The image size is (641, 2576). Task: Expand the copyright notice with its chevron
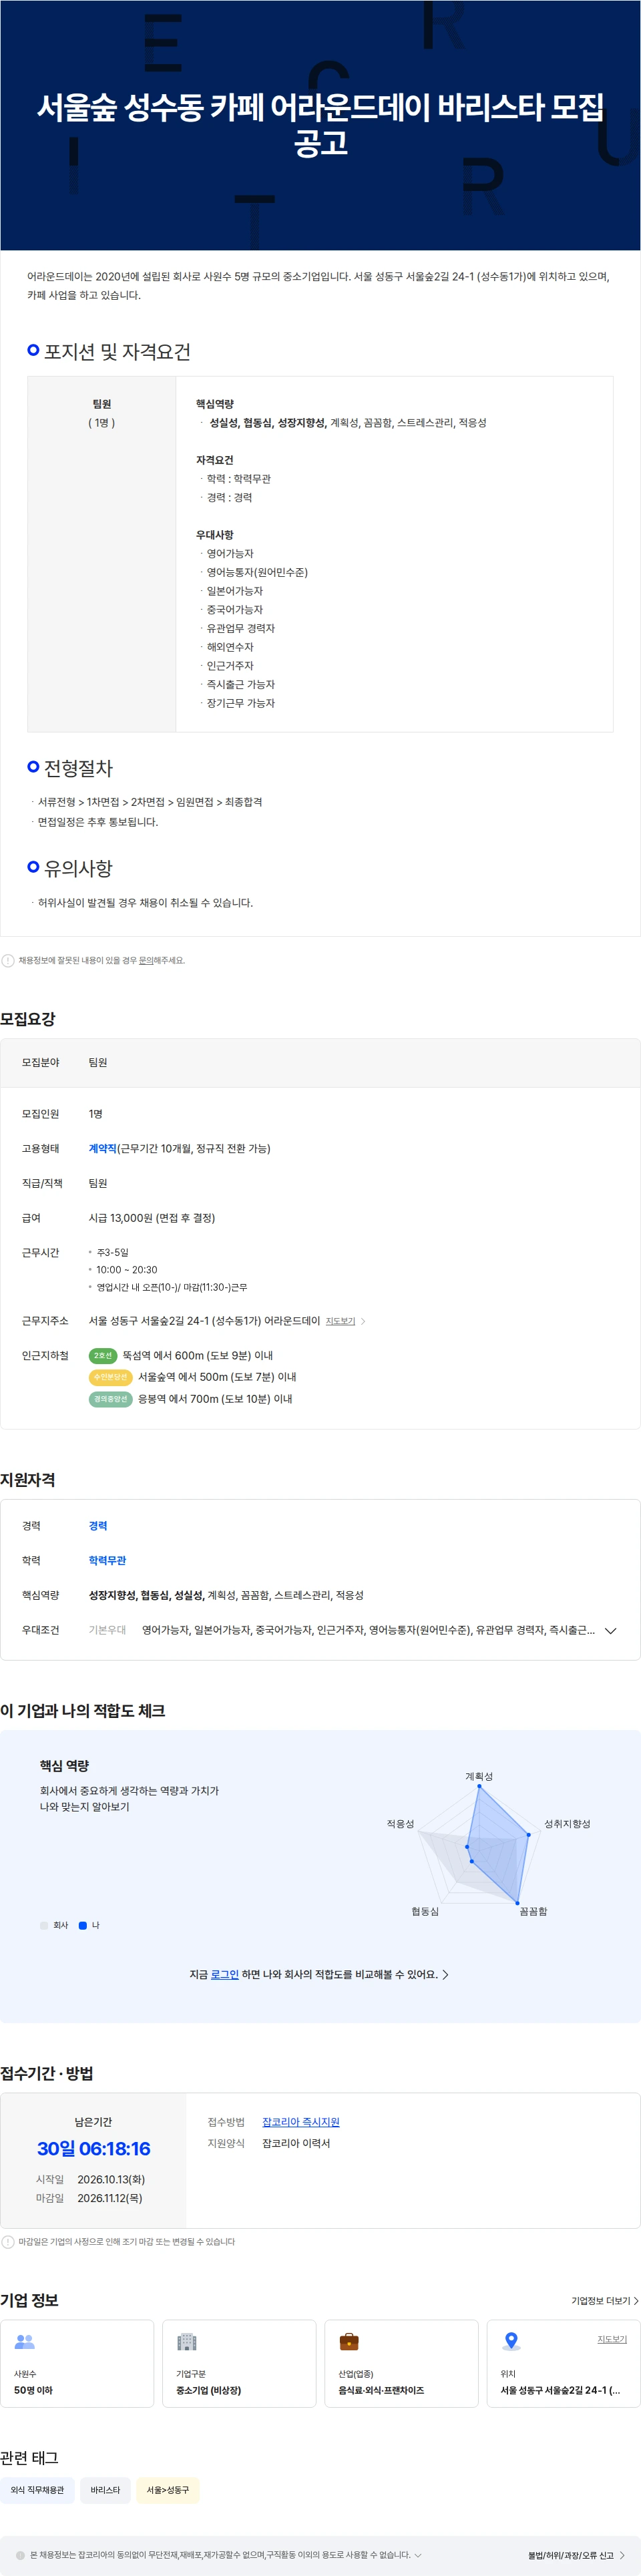point(418,2555)
